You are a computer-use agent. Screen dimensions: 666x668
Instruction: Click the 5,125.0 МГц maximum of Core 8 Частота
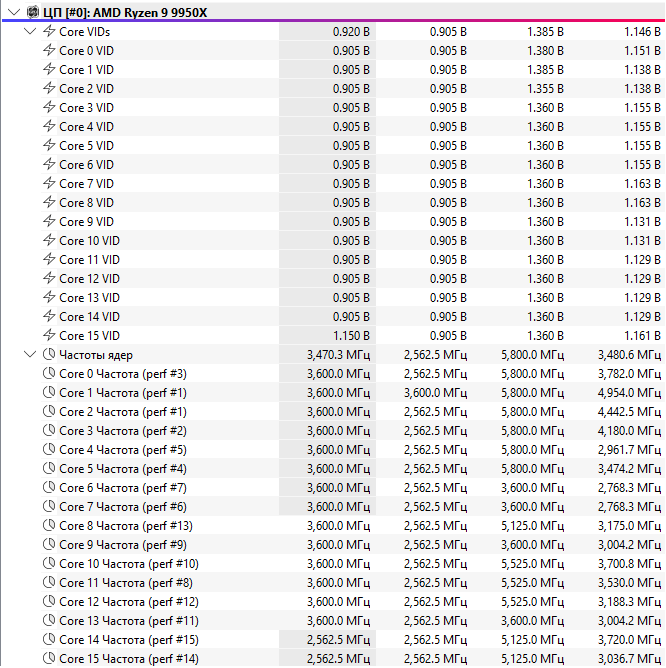(532, 526)
